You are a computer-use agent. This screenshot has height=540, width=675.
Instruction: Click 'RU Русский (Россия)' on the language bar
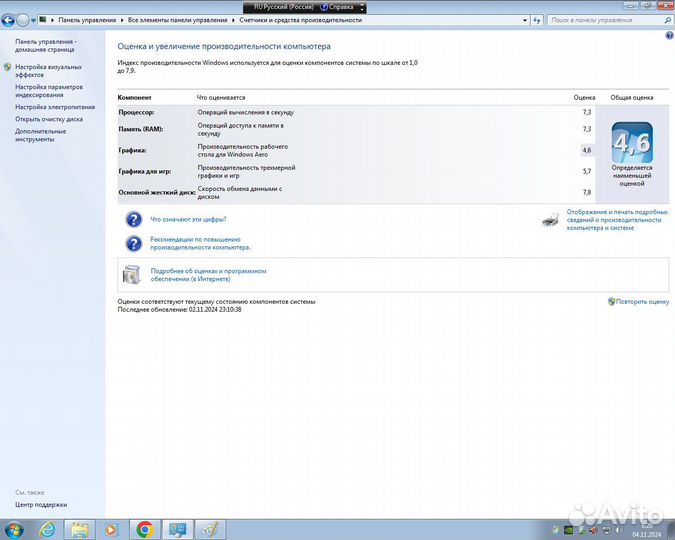(x=284, y=7)
